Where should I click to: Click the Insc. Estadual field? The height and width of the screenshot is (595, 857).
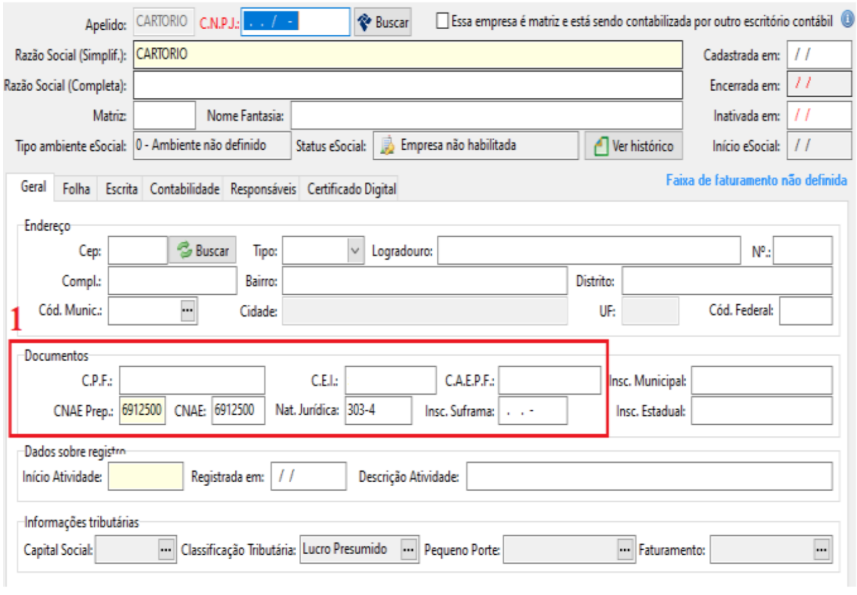tap(762, 410)
